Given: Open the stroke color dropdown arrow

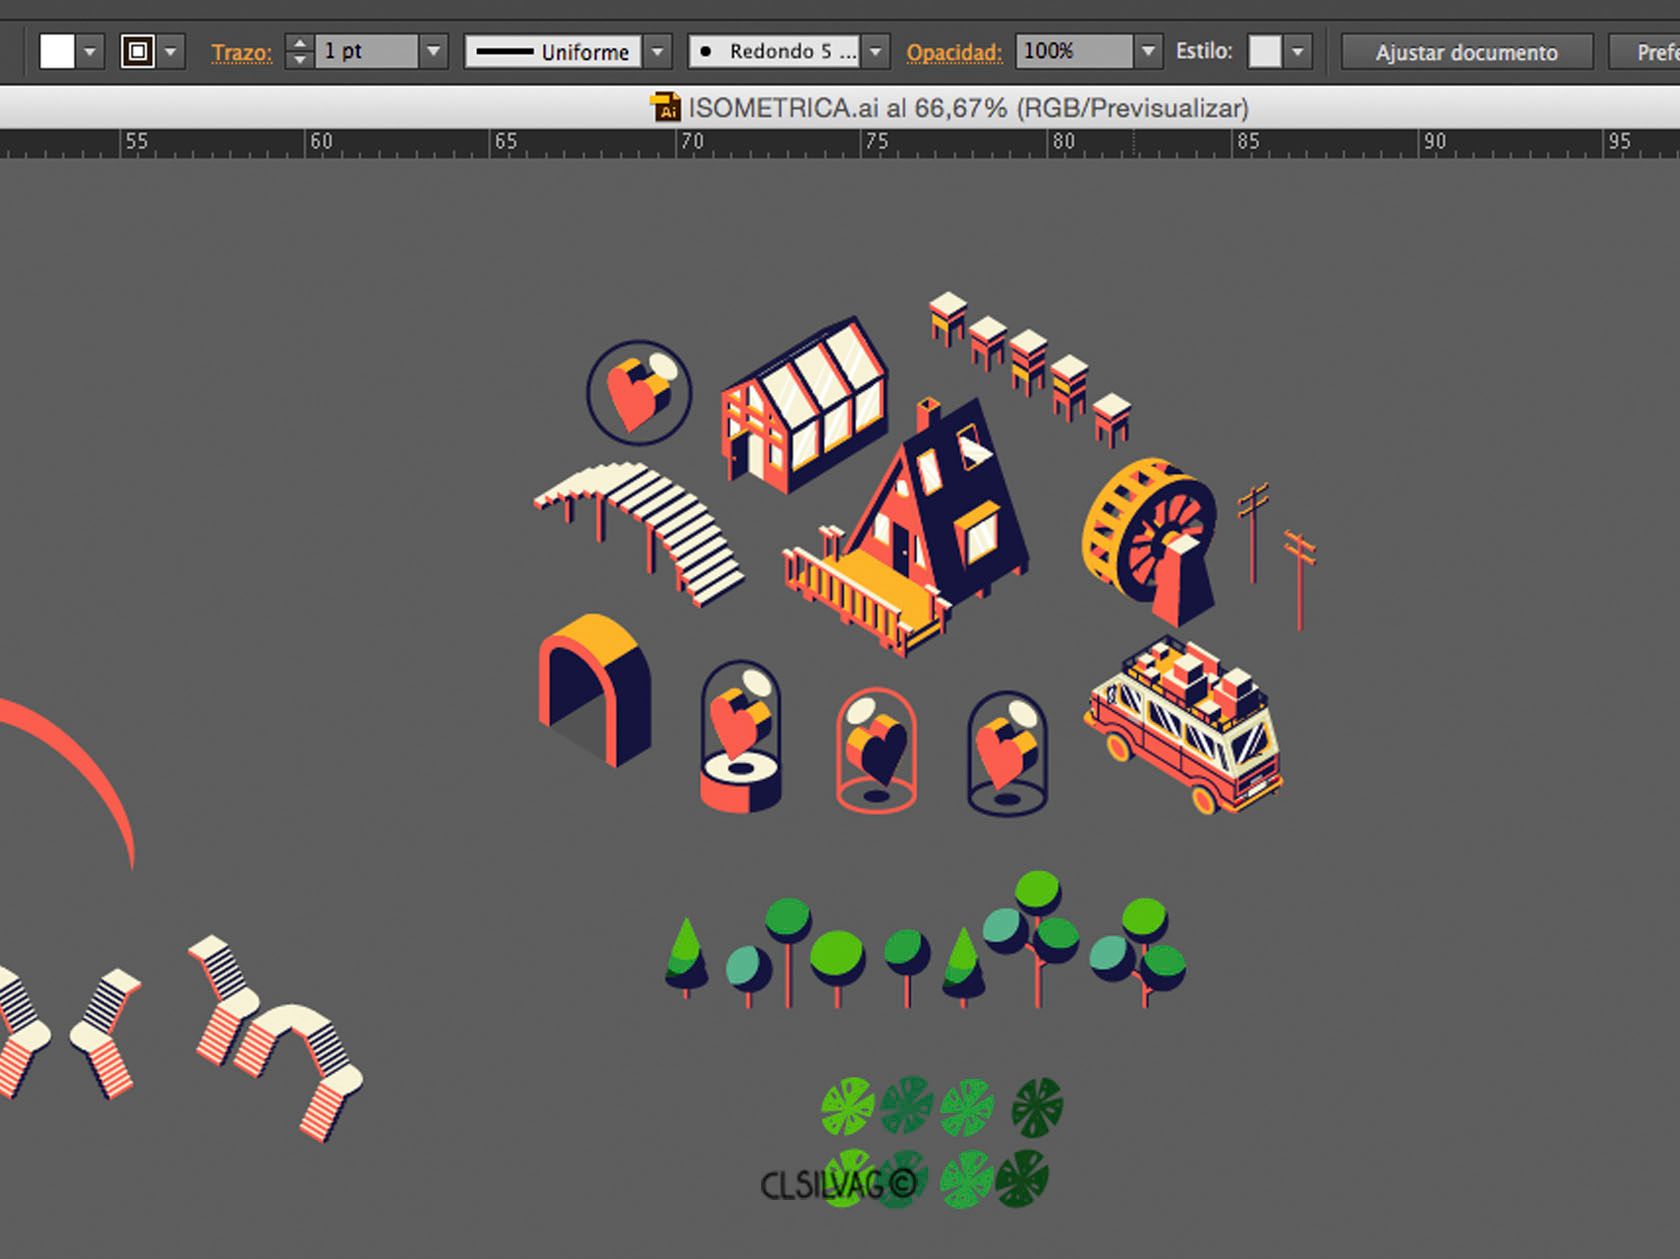Looking at the screenshot, I should click(171, 51).
